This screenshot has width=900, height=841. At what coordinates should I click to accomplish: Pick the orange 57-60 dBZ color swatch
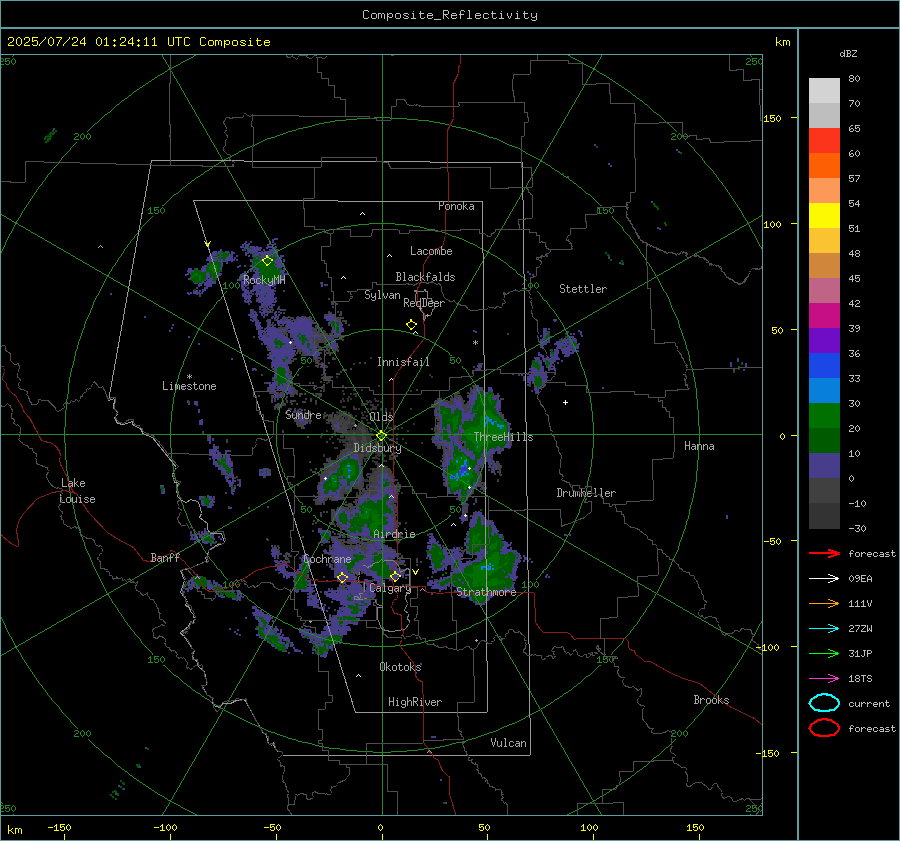point(824,165)
